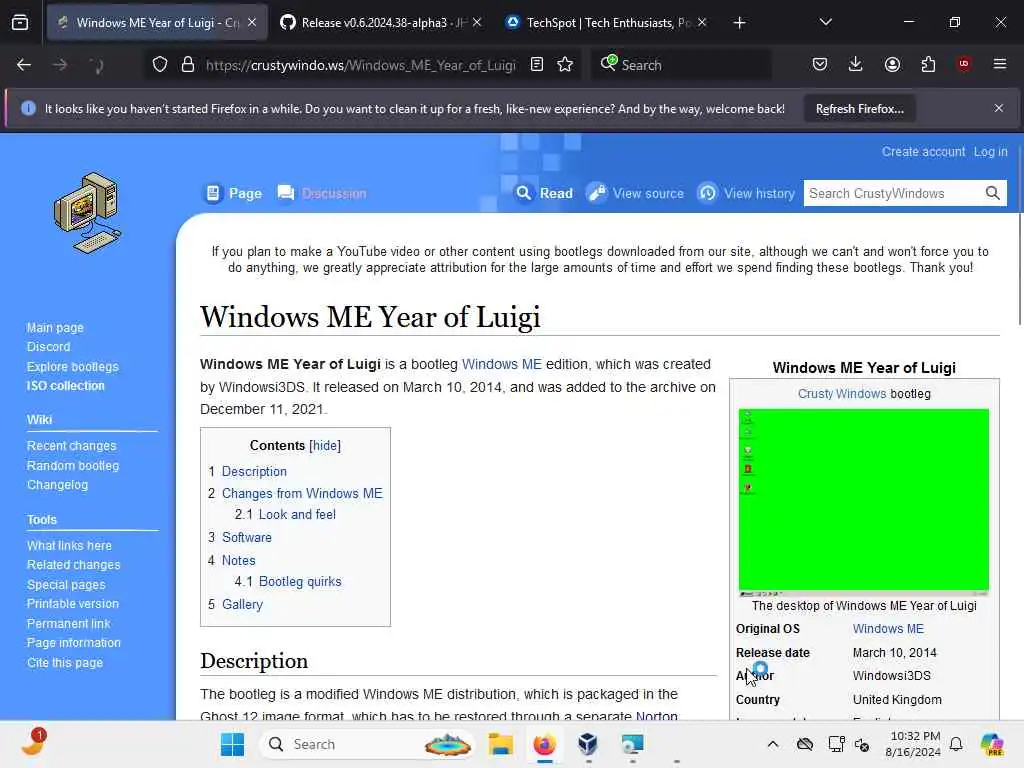Submit wiki search with magnifier icon
Viewport: 1024px width, 768px height.
993,193
